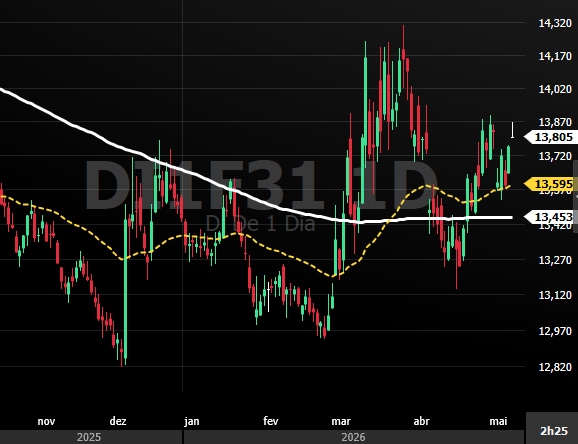This screenshot has width=578, height=444.
Task: Click the dez month label on time axis
Action: pos(118,421)
